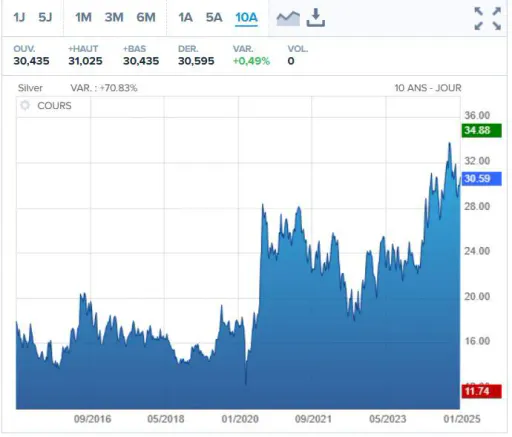Viewport: 512px width, 437px height.
Task: Choose the 10A time range
Action: pos(246,17)
